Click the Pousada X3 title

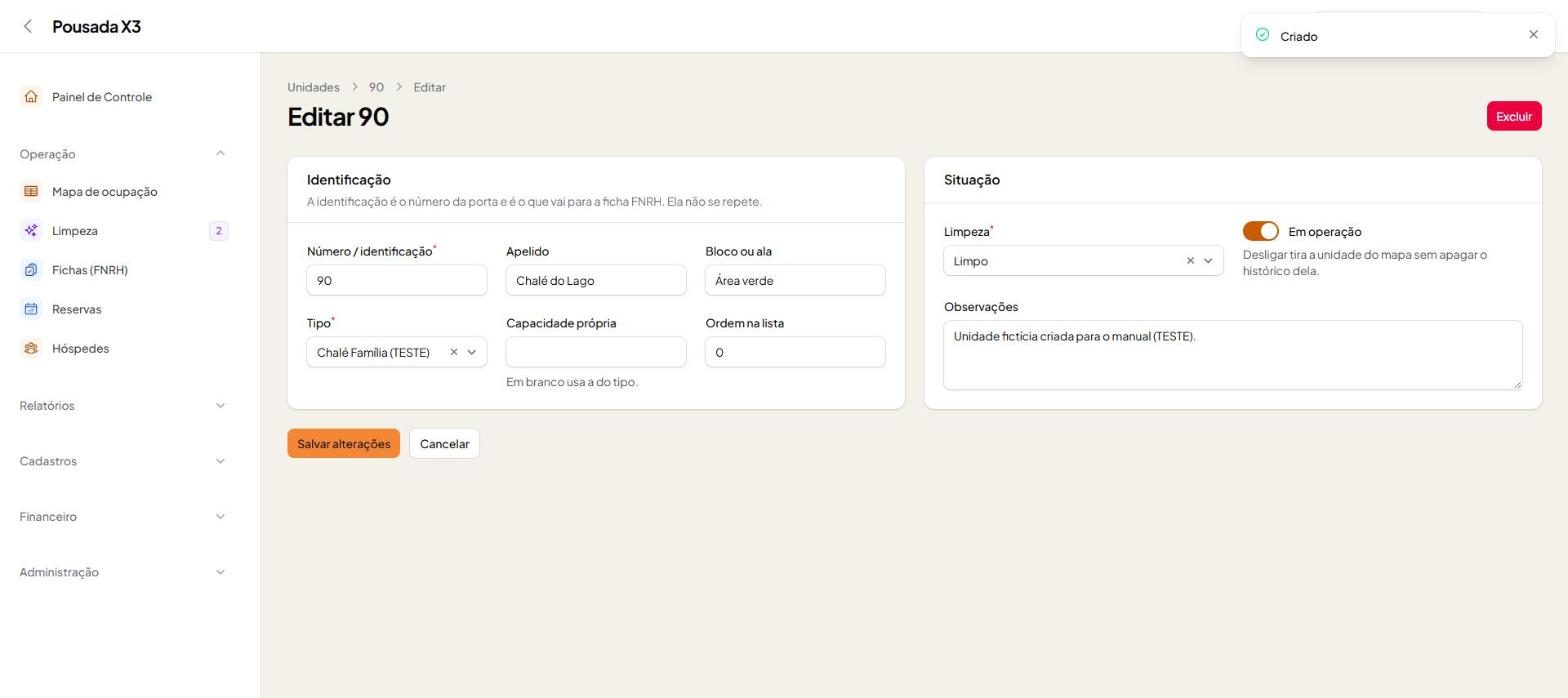96,27
